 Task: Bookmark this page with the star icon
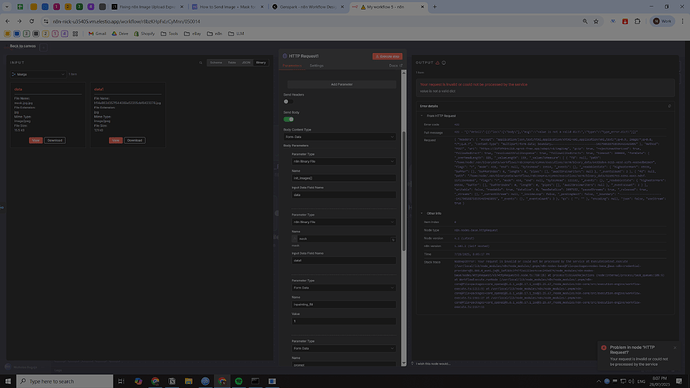(x=596, y=21)
